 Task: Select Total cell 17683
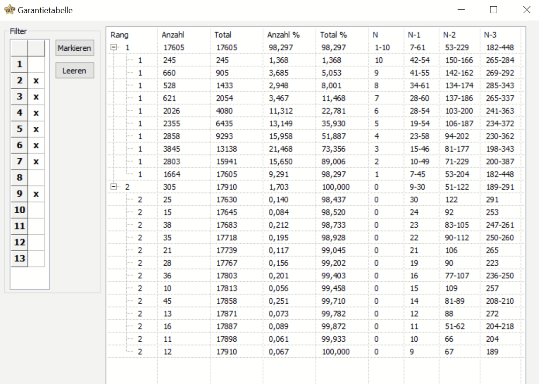(227, 225)
